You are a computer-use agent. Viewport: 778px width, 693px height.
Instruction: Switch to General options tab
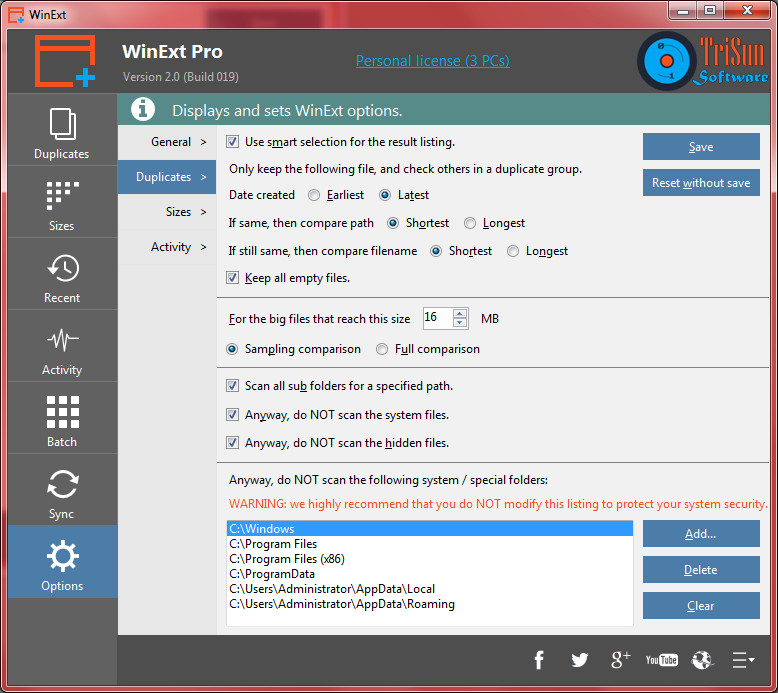[167, 142]
